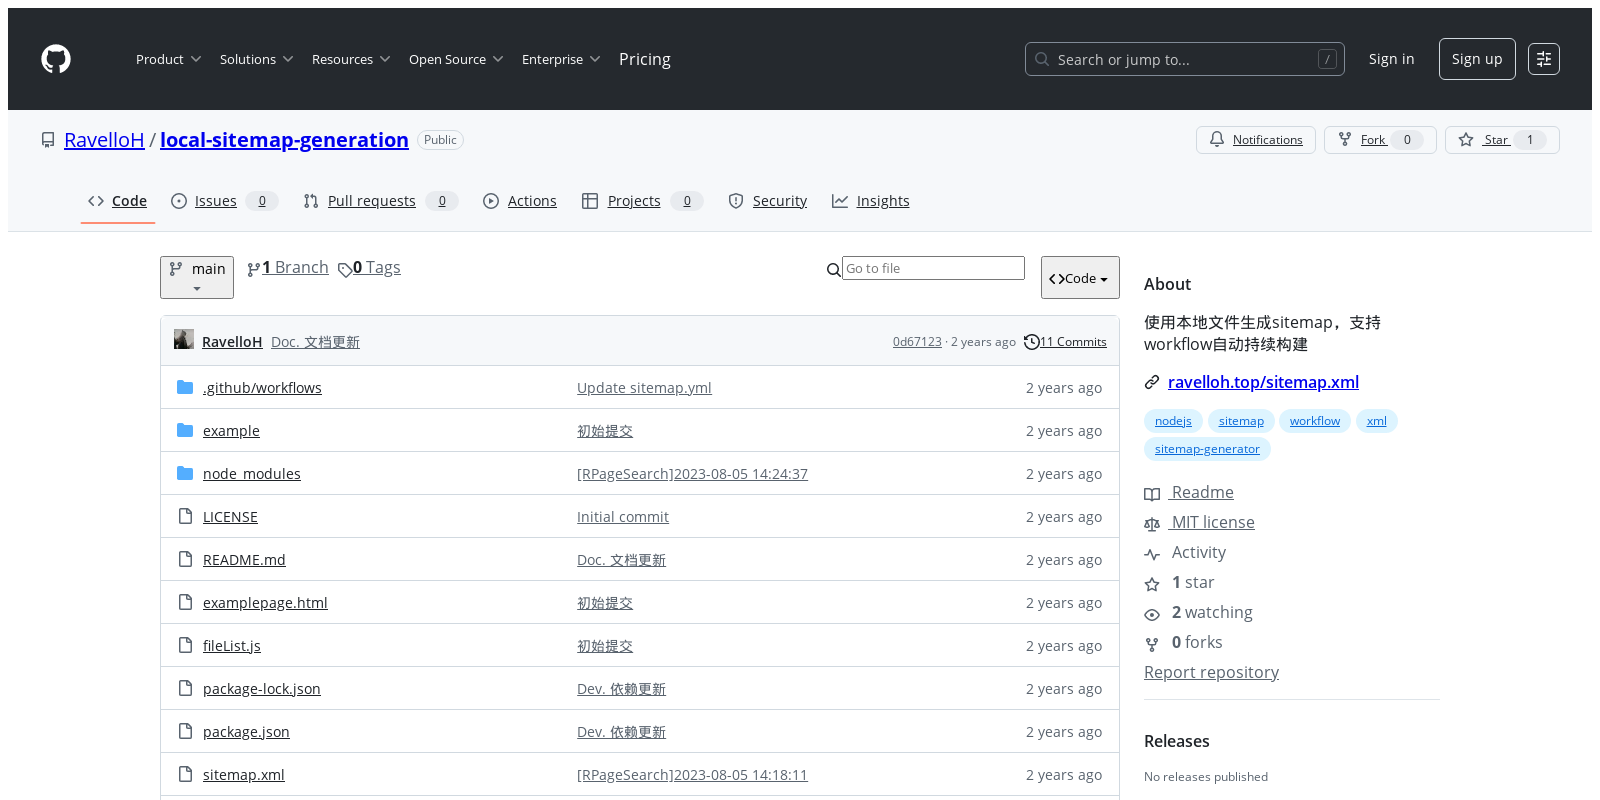
Task: Click the Insights graph icon
Action: pos(840,201)
